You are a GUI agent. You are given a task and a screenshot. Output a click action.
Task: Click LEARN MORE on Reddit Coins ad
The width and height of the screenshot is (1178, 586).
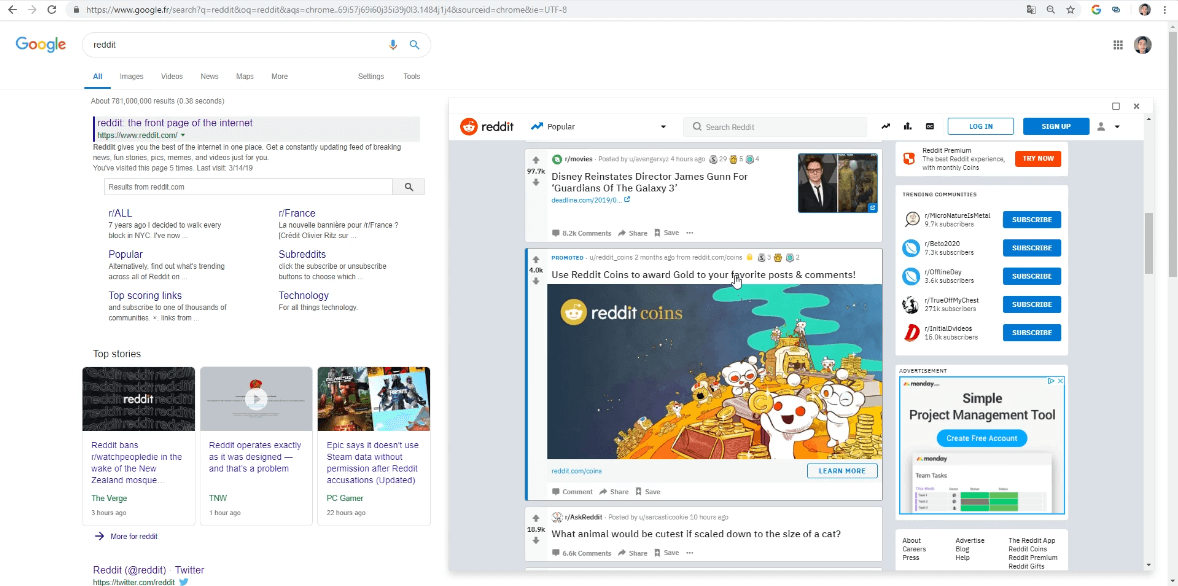click(x=842, y=471)
